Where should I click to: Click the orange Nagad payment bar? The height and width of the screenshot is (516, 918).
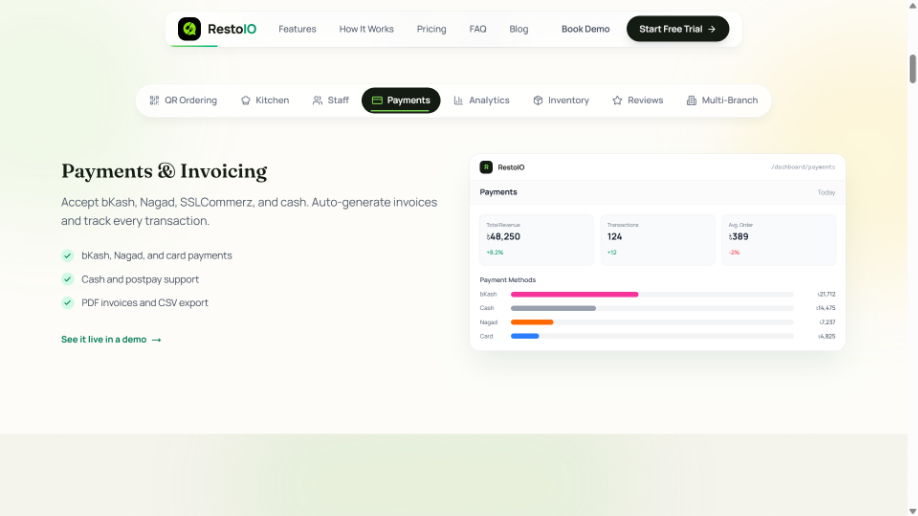click(x=532, y=322)
